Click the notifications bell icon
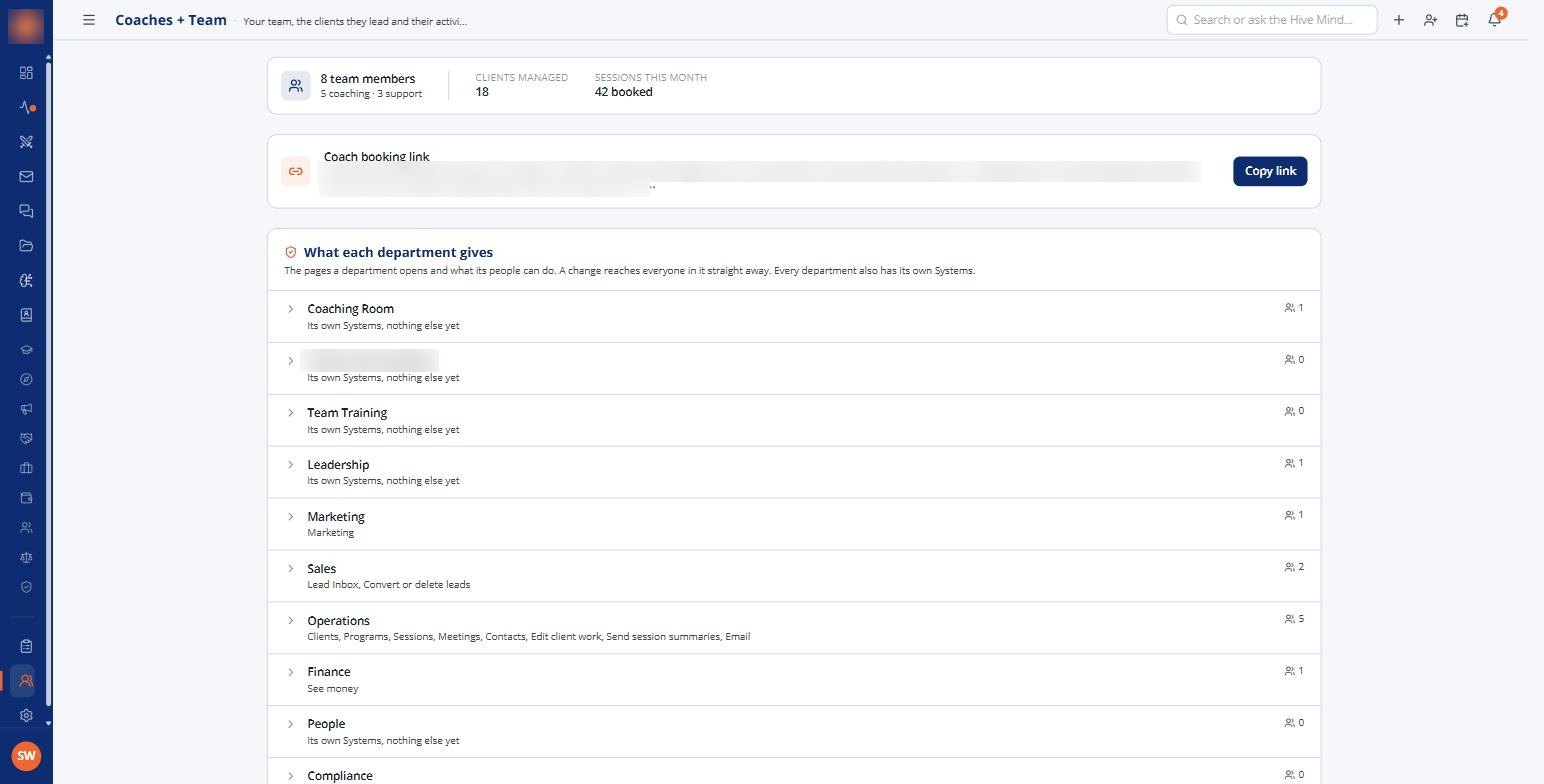The height and width of the screenshot is (784, 1544). click(1494, 19)
